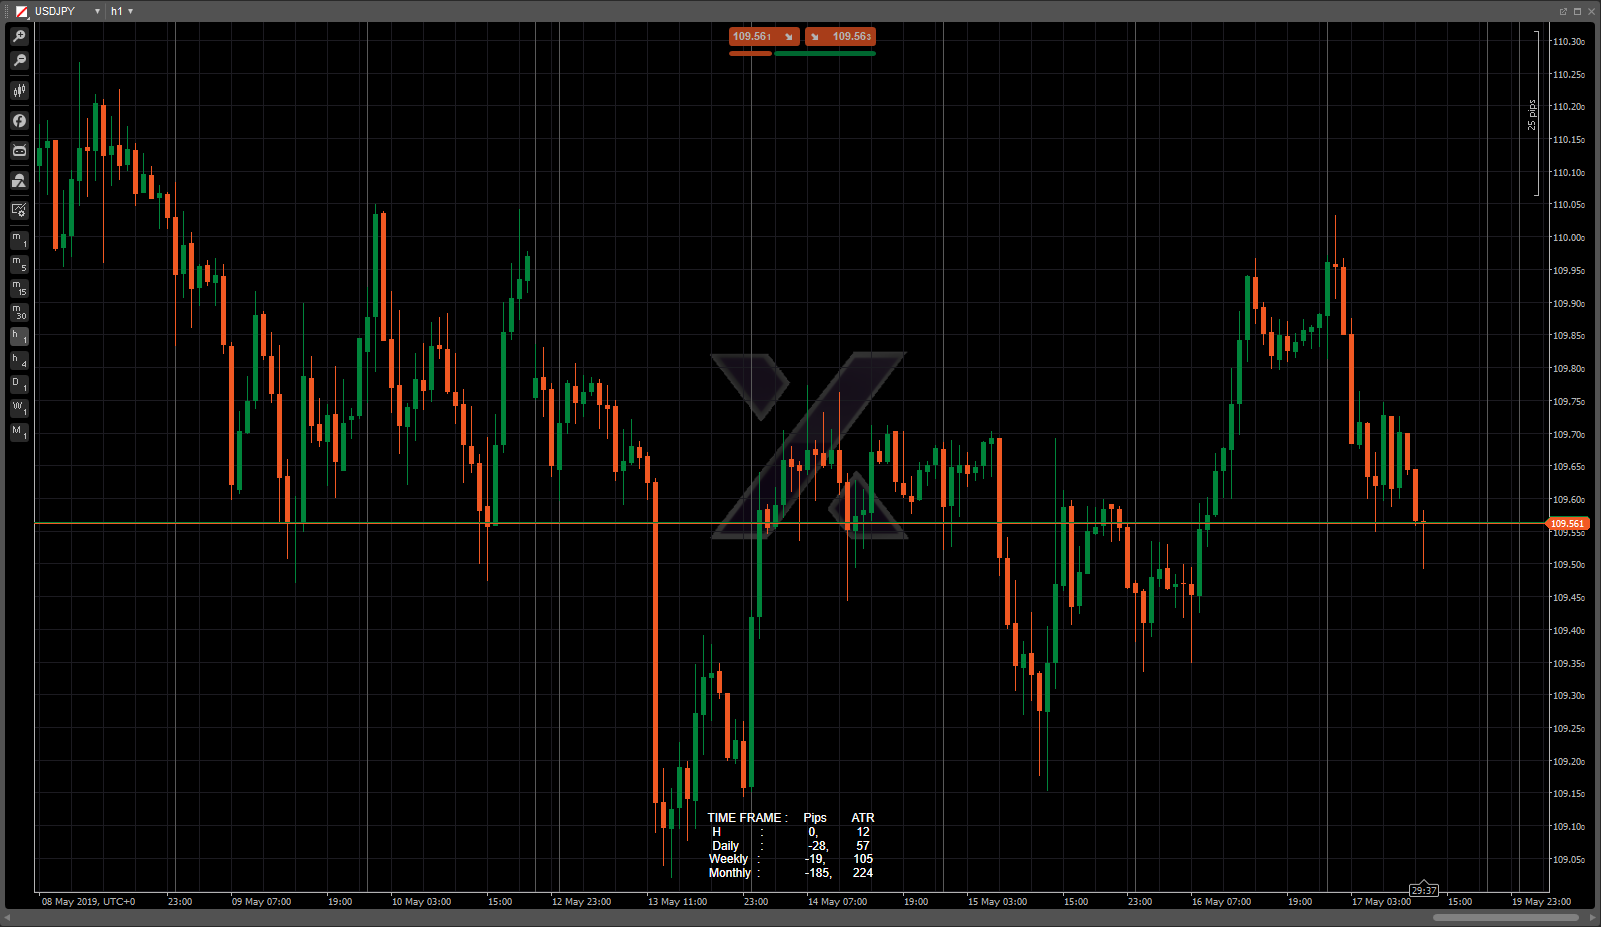Select the h1 timeframe button in sidebar
Viewport: 1601px width, 927px height.
pos(19,336)
